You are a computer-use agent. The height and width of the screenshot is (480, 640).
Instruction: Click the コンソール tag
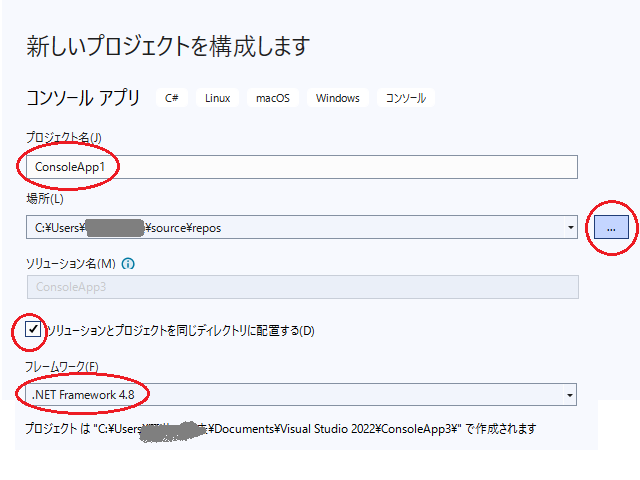(x=406, y=98)
